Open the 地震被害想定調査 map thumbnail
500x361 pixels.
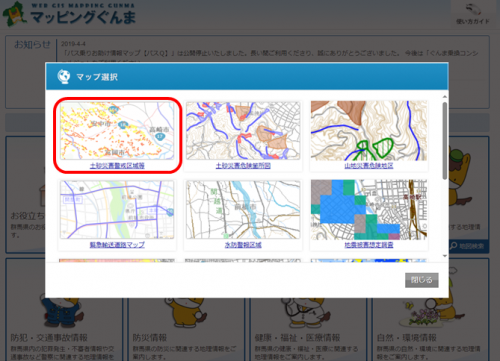(369, 210)
